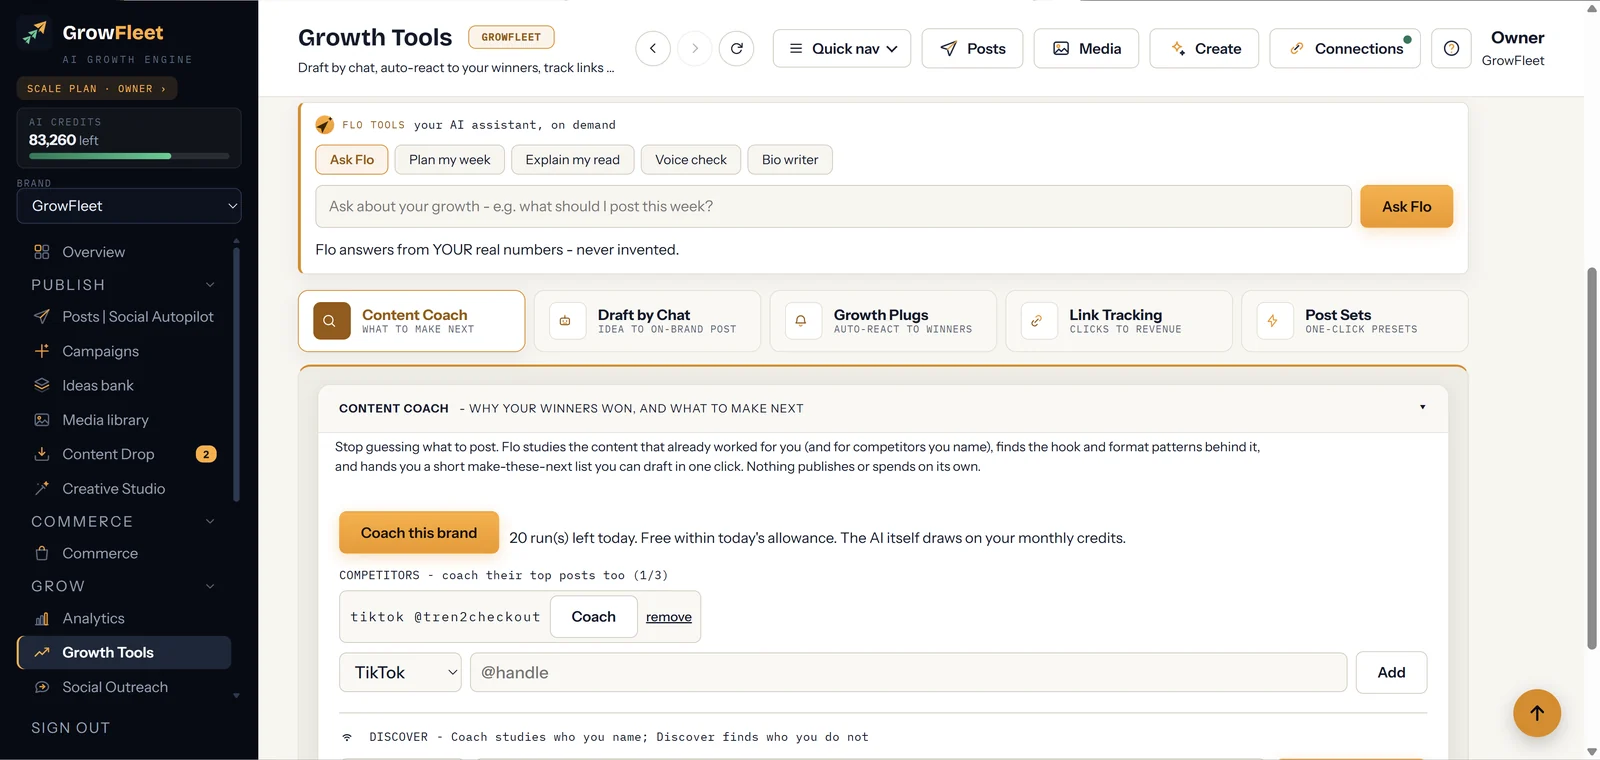Click the Coach this brand button
Viewport: 1600px width, 760px height.
[x=419, y=533]
